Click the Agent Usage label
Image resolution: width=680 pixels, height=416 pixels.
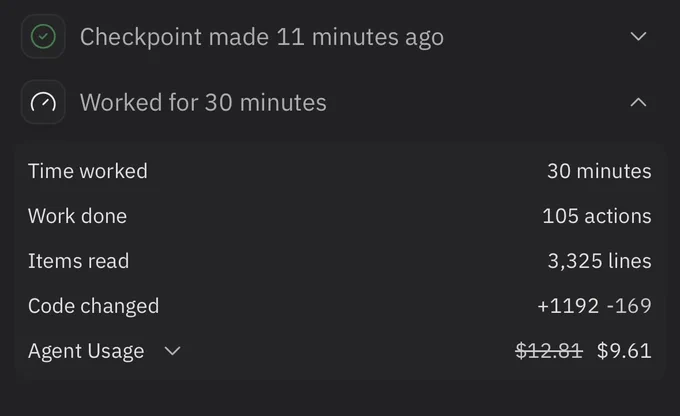click(86, 351)
